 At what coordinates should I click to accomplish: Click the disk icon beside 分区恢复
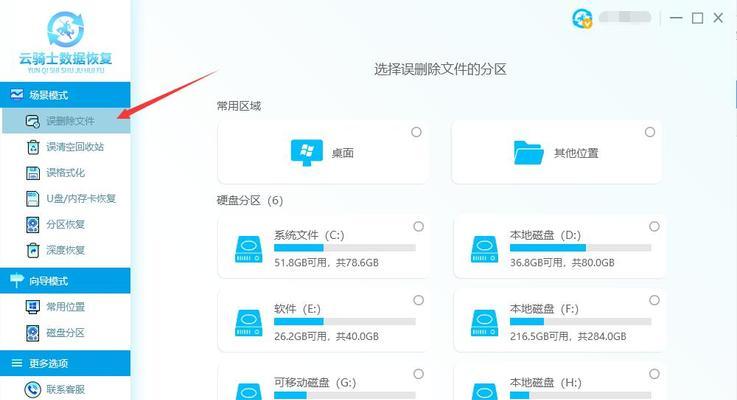click(x=32, y=225)
